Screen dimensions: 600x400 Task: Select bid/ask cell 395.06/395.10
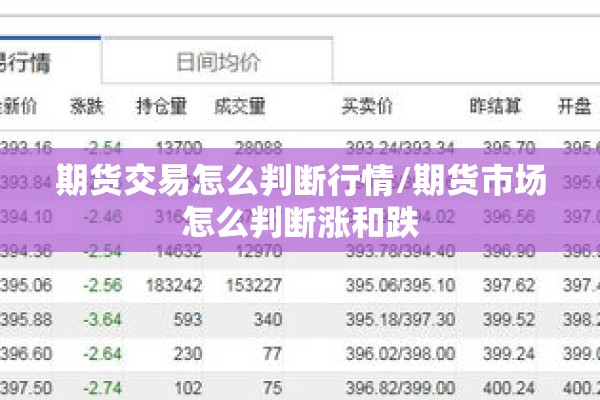(401, 285)
